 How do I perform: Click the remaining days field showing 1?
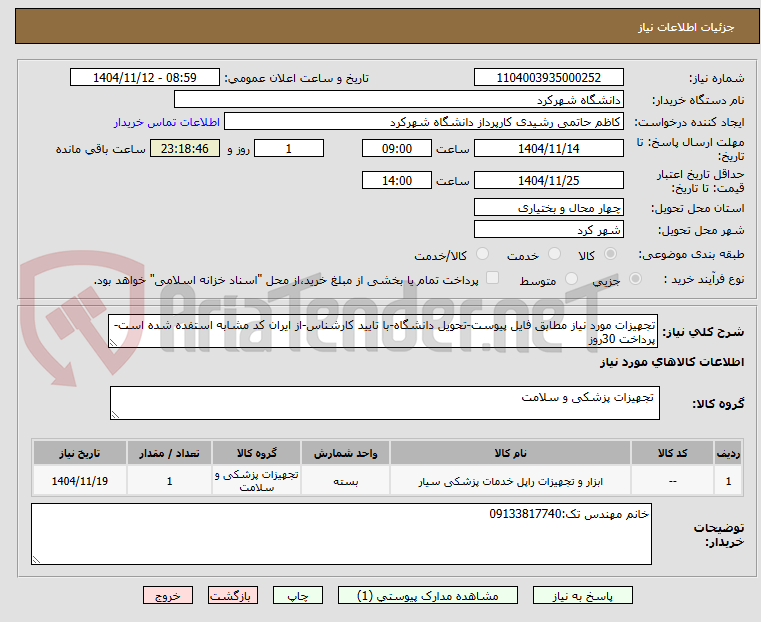289,148
